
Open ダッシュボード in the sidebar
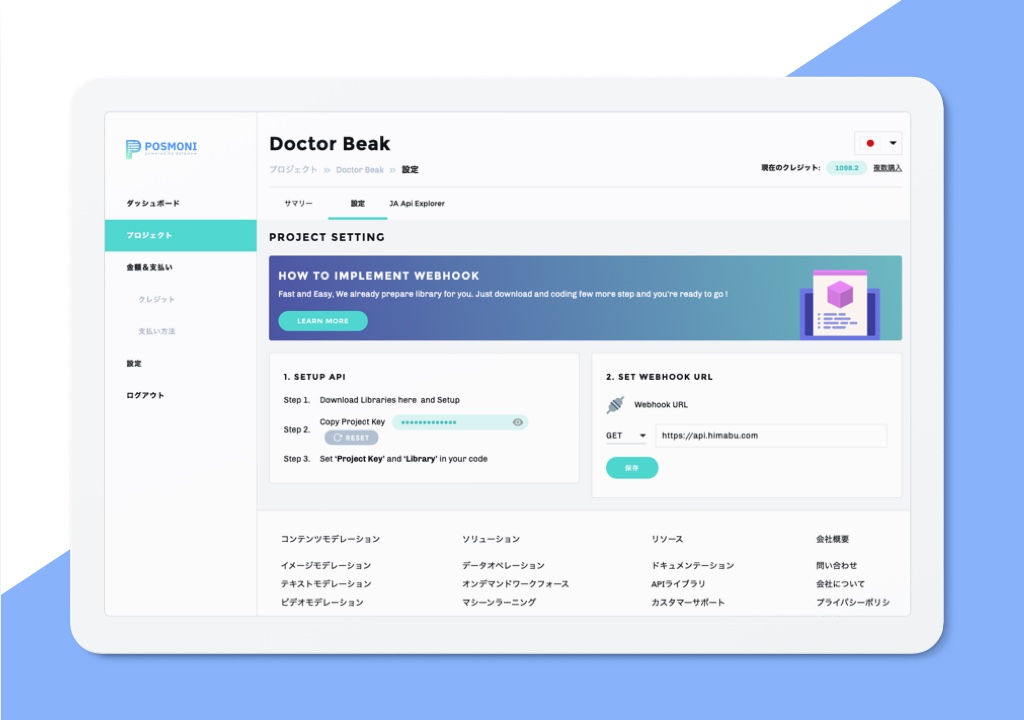click(153, 203)
